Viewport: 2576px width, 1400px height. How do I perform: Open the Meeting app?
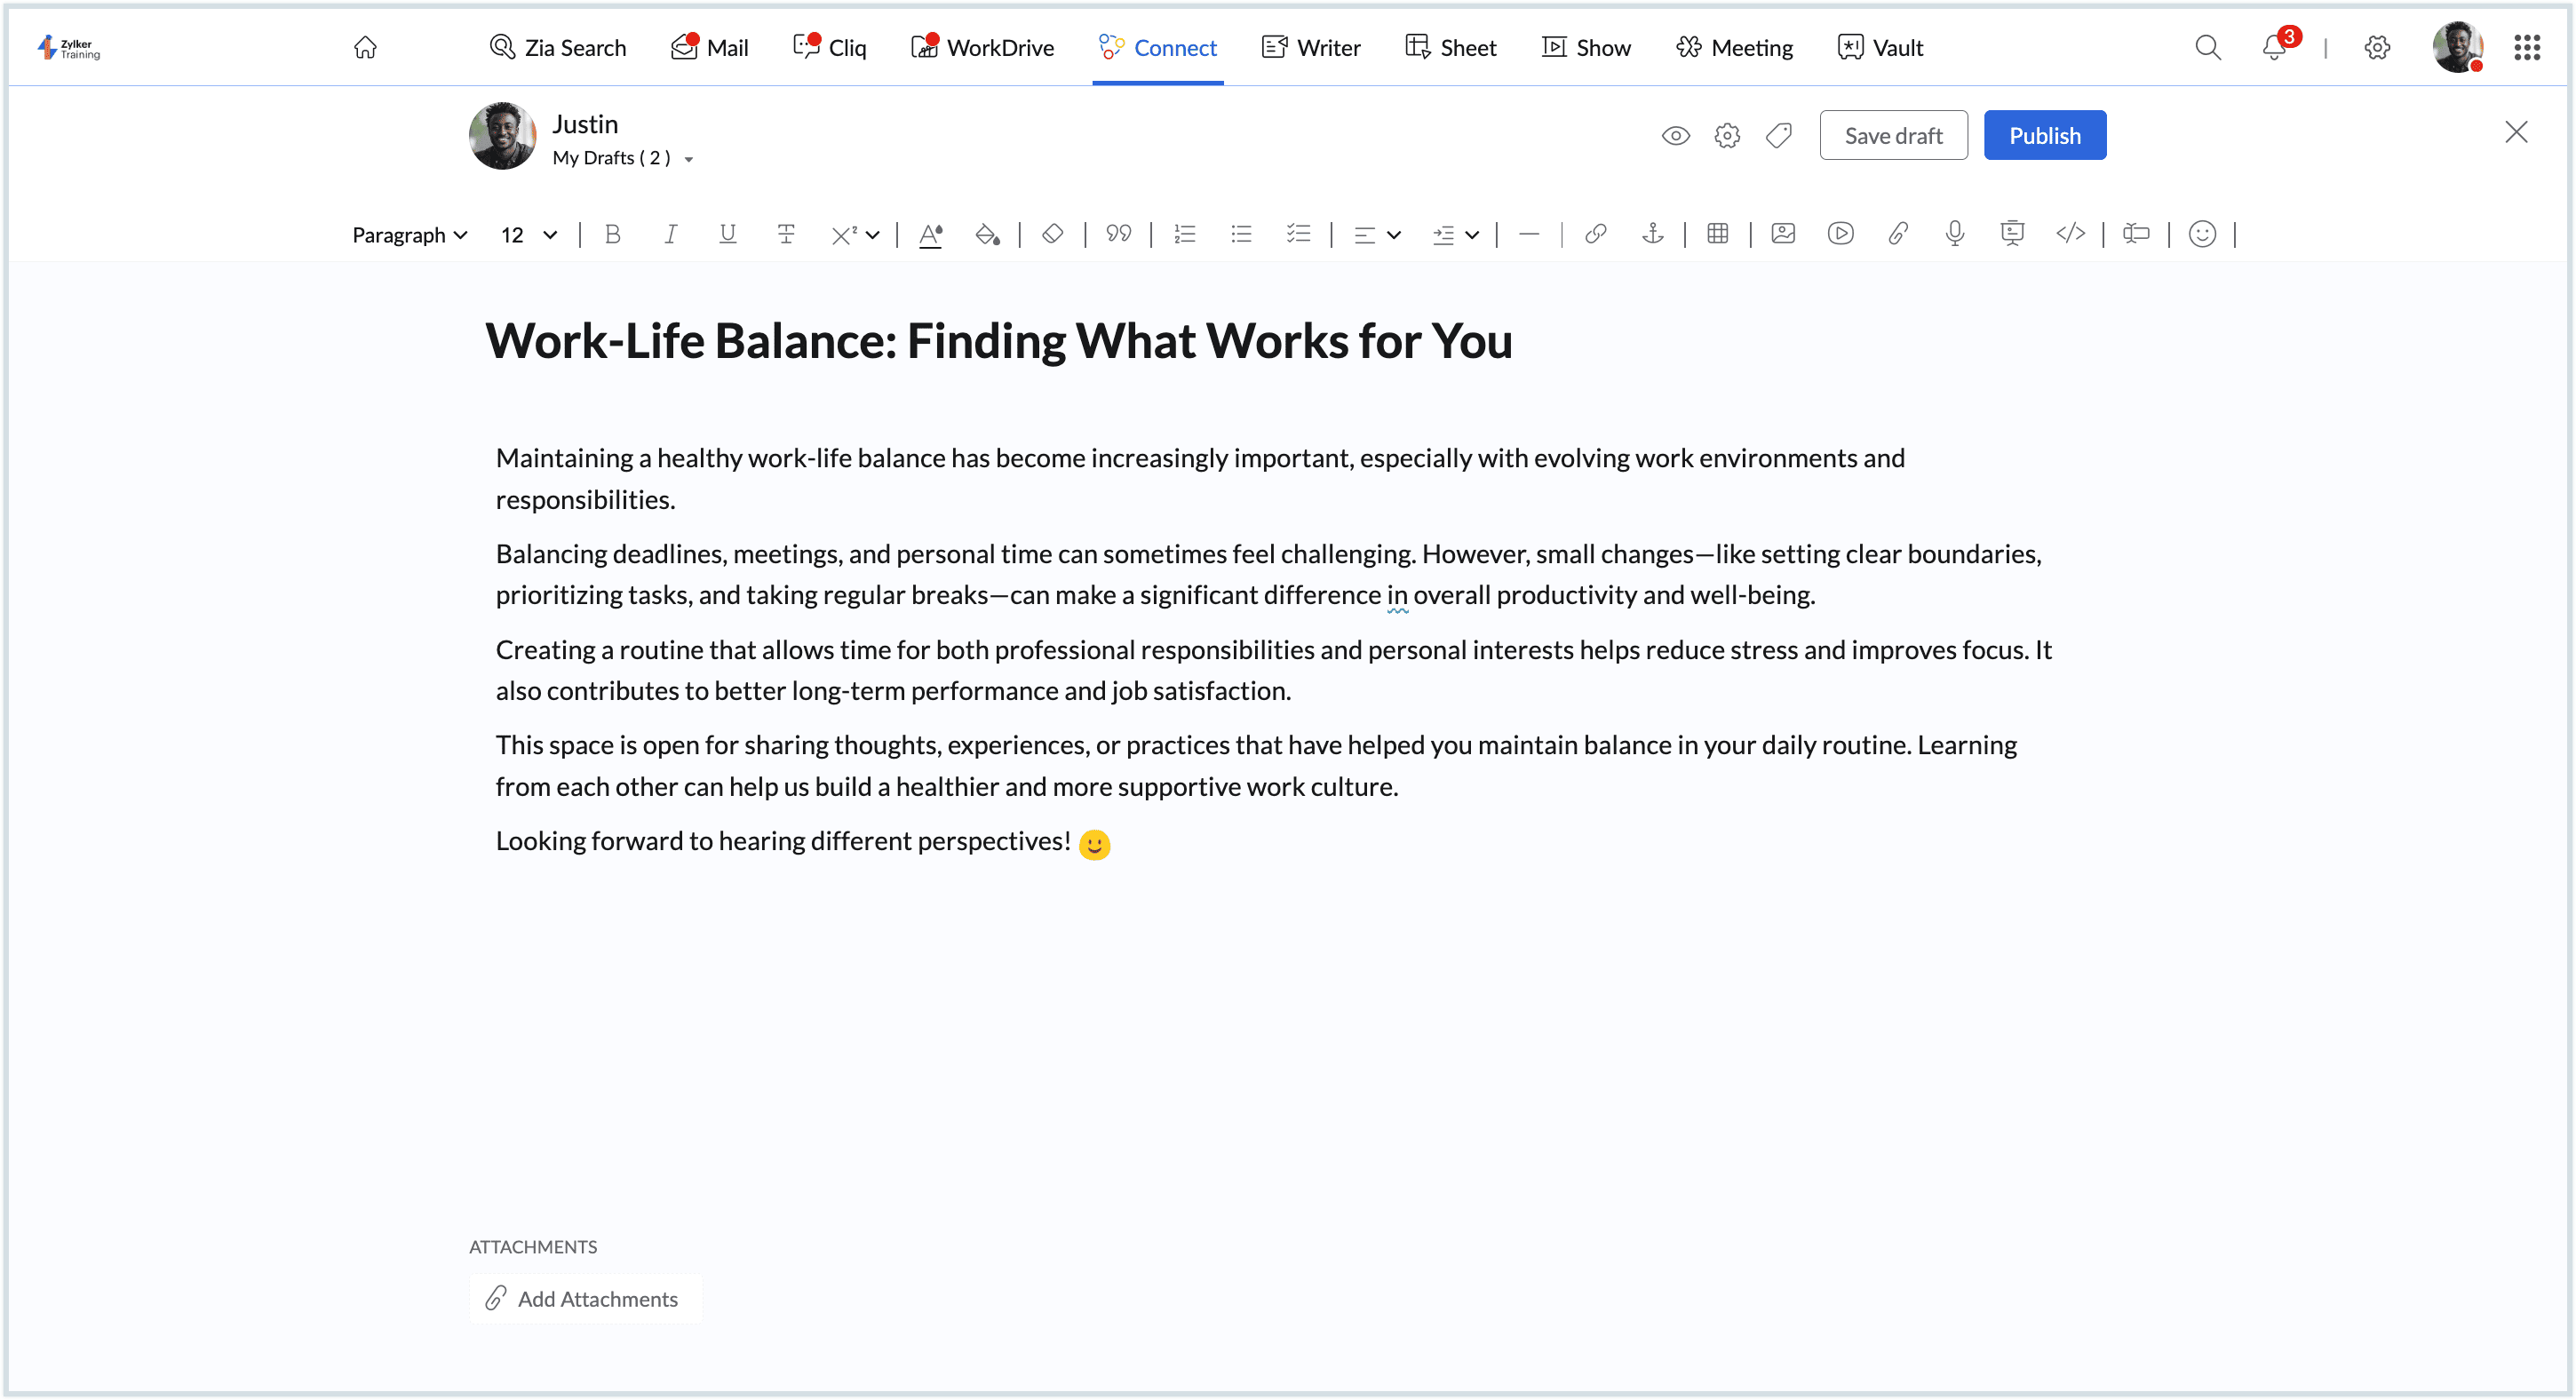tap(1733, 47)
